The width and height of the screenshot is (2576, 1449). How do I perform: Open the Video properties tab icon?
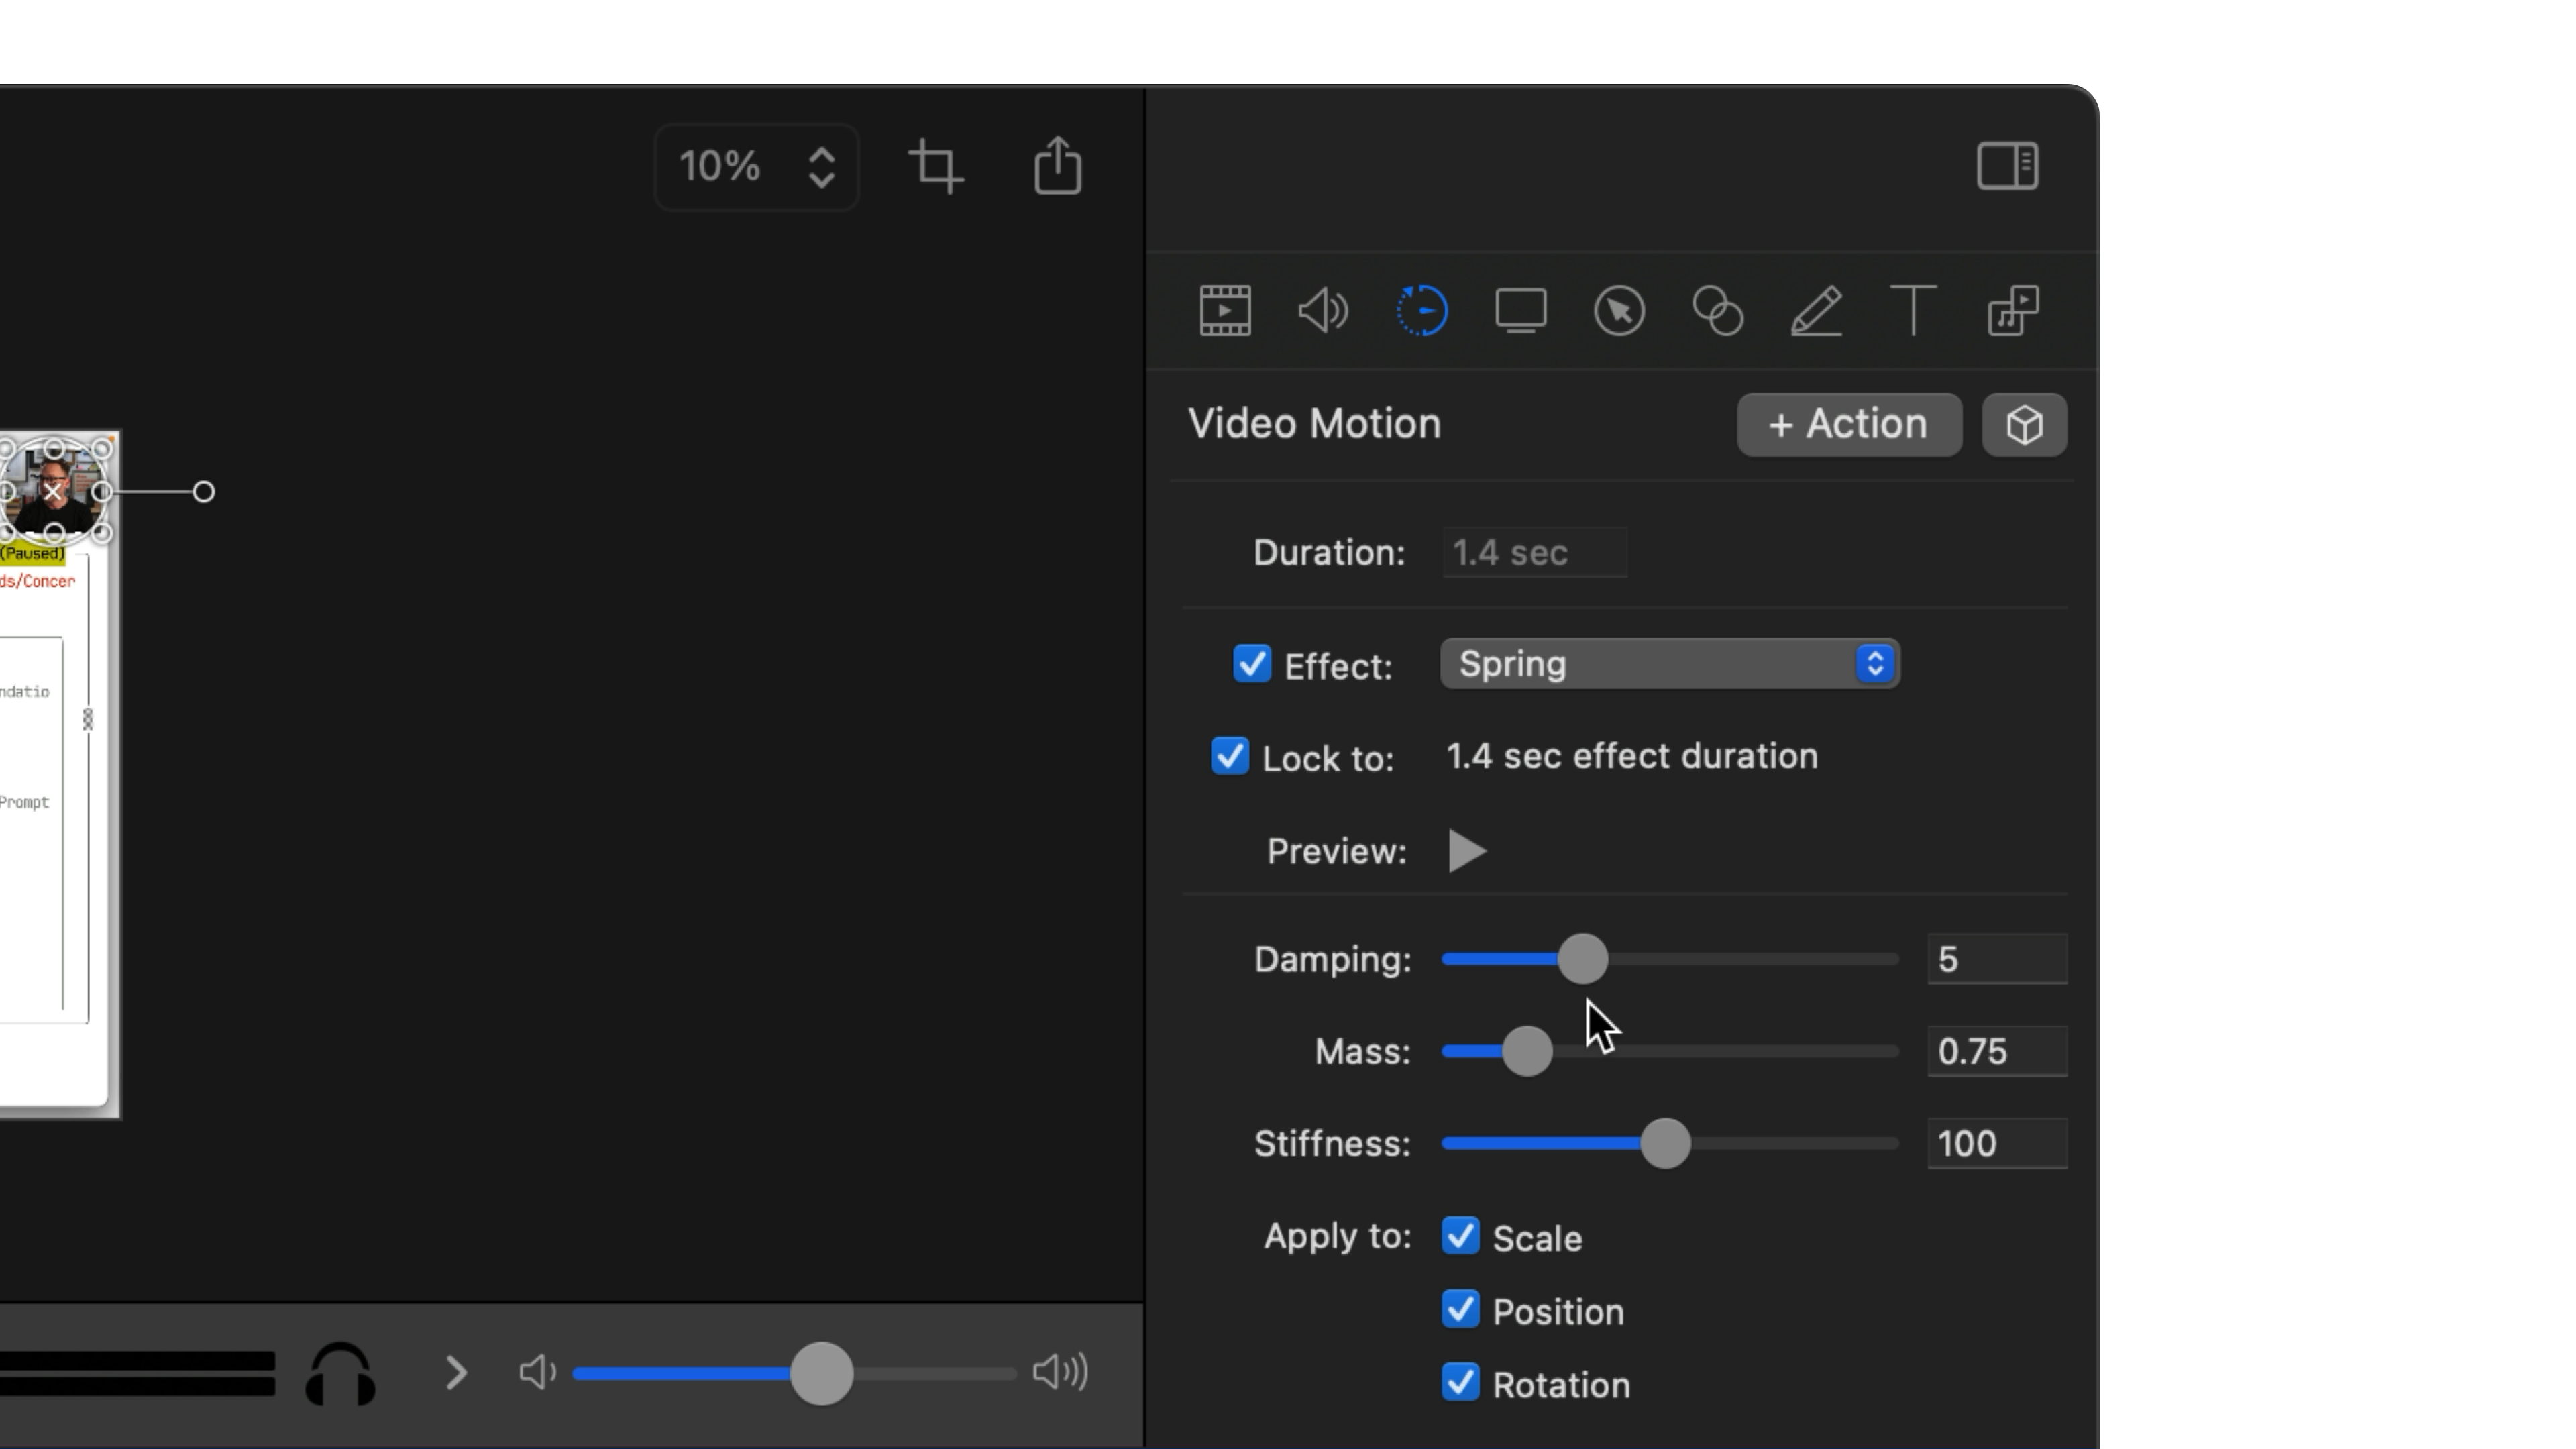tap(1225, 311)
